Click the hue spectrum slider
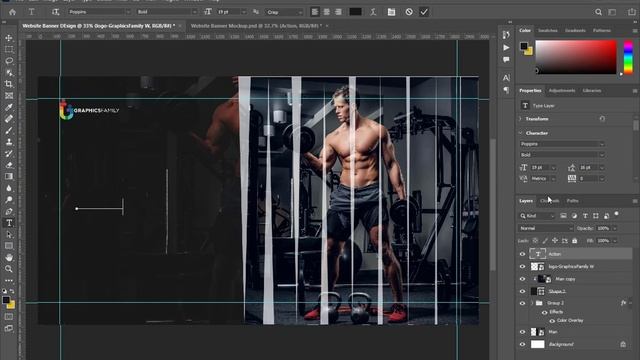 [628, 57]
